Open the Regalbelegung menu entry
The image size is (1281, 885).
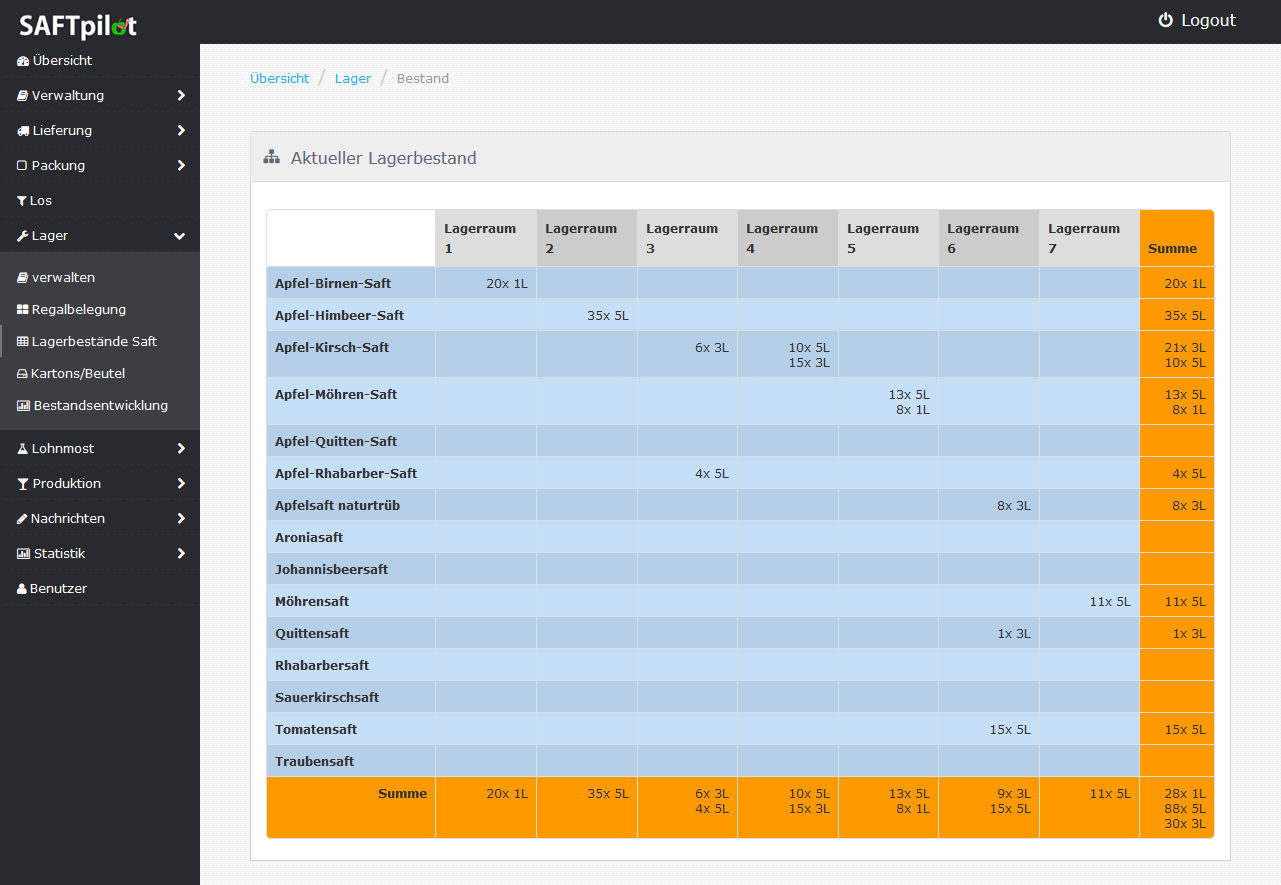tap(78, 310)
